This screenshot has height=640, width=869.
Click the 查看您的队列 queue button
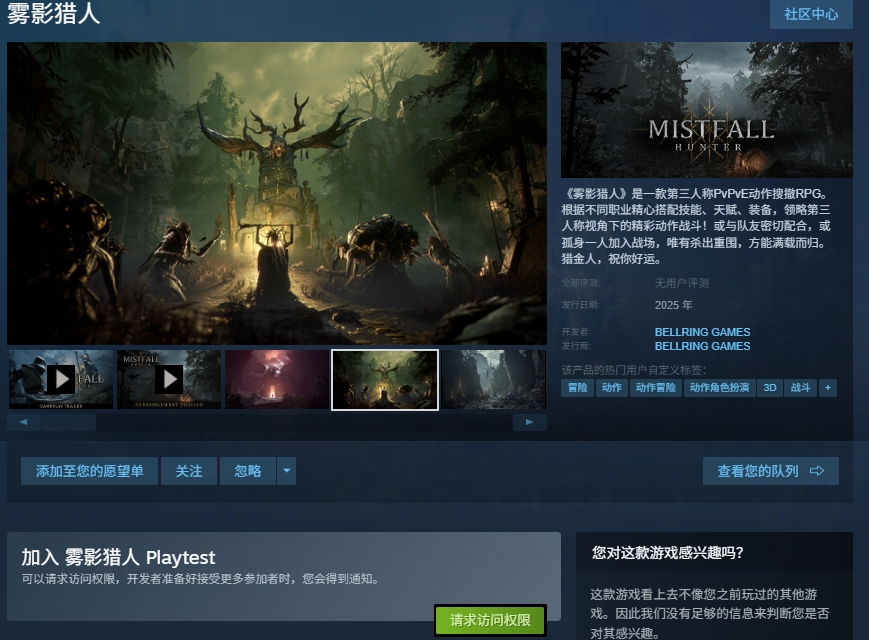770,471
